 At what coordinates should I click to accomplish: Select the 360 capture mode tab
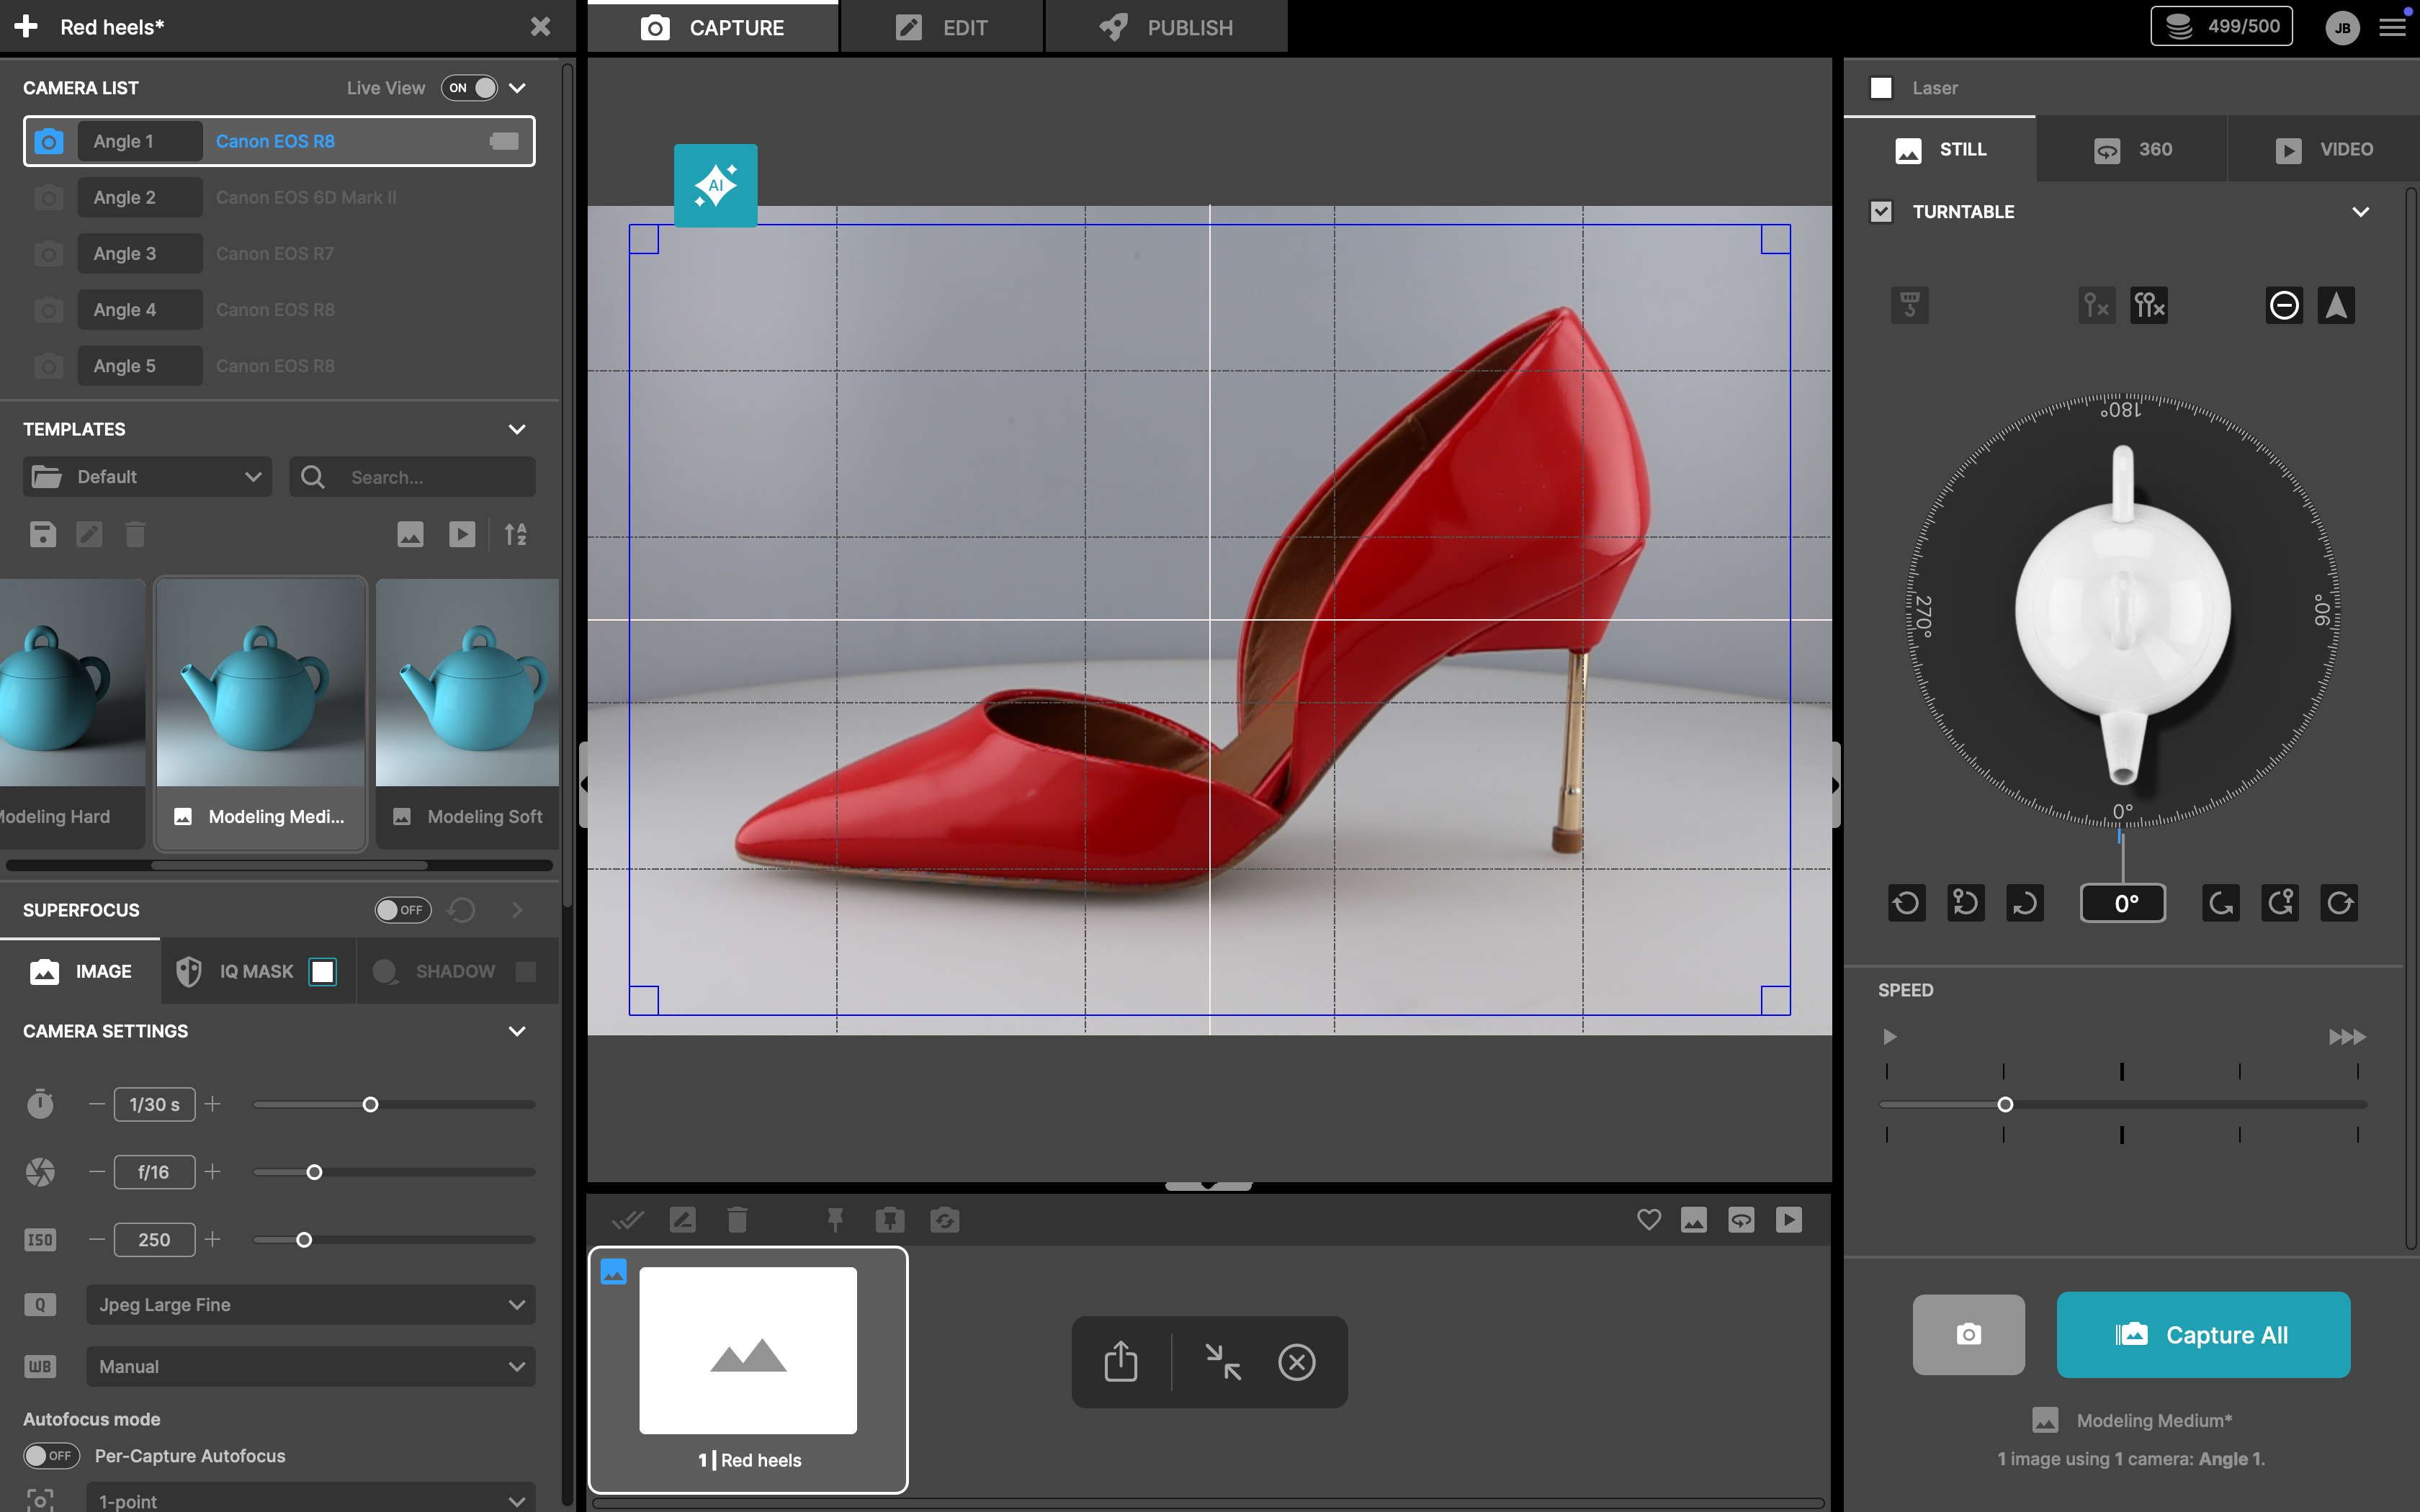[x=2132, y=149]
